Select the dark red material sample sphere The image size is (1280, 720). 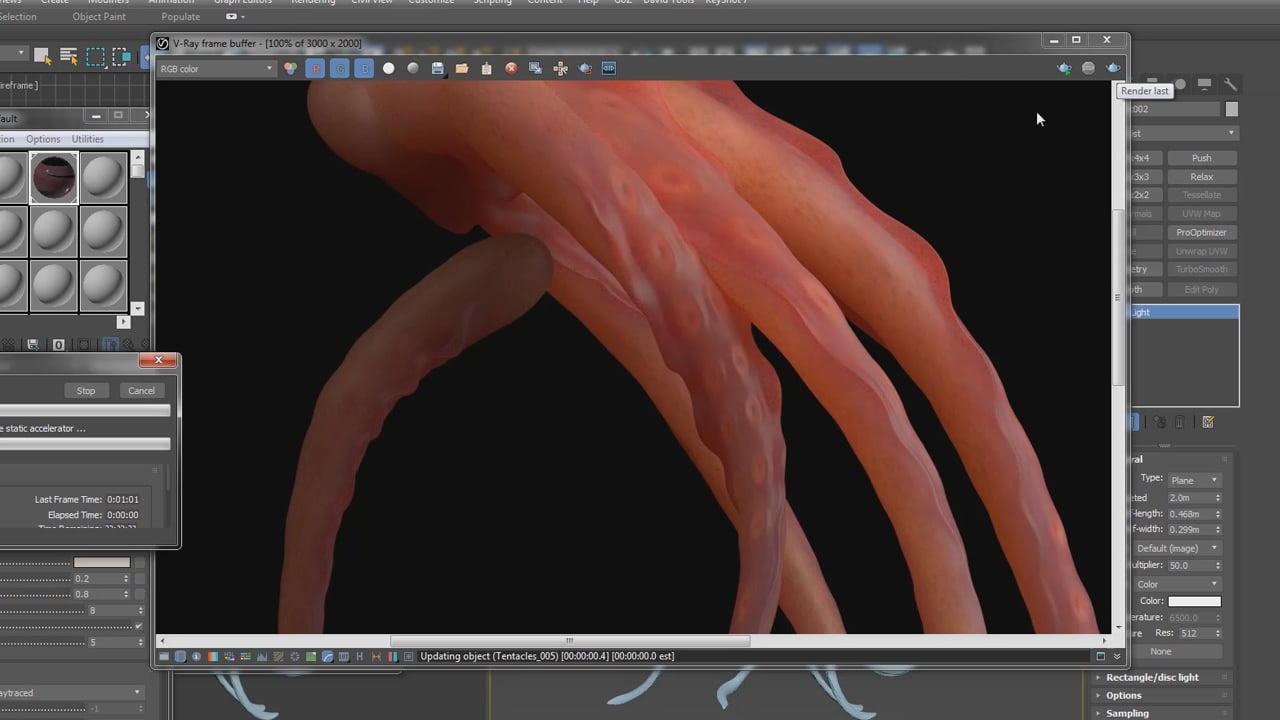[54, 178]
